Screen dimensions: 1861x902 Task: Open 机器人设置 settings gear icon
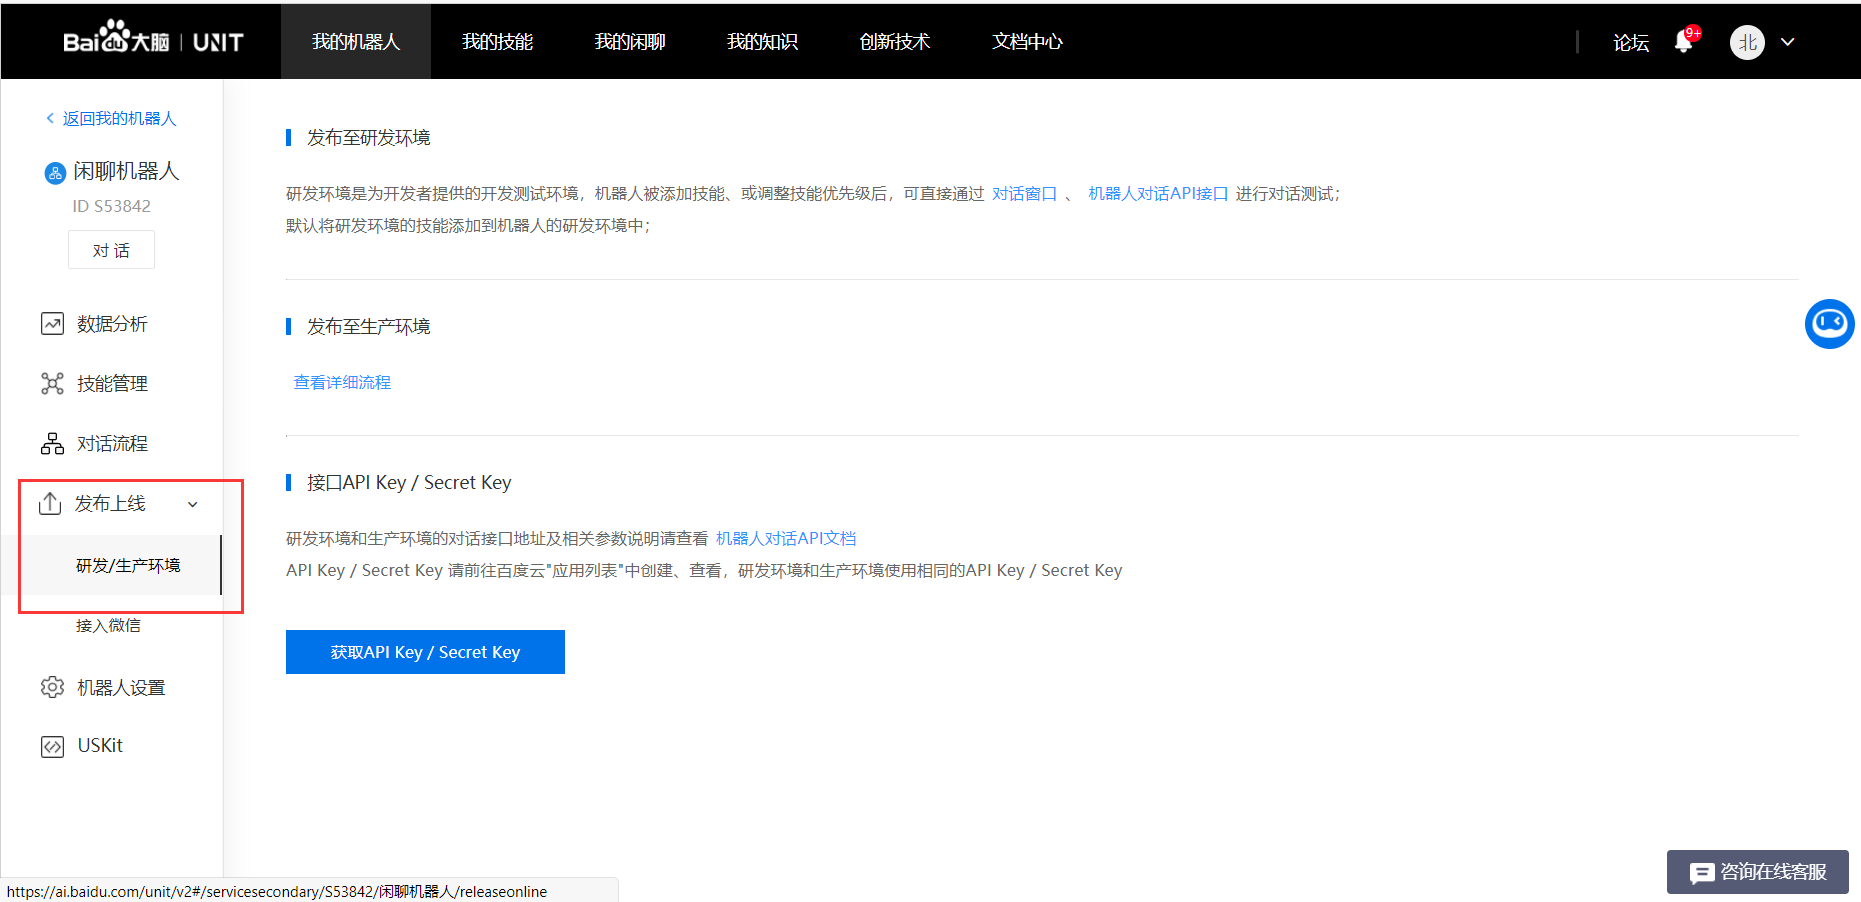tap(52, 687)
